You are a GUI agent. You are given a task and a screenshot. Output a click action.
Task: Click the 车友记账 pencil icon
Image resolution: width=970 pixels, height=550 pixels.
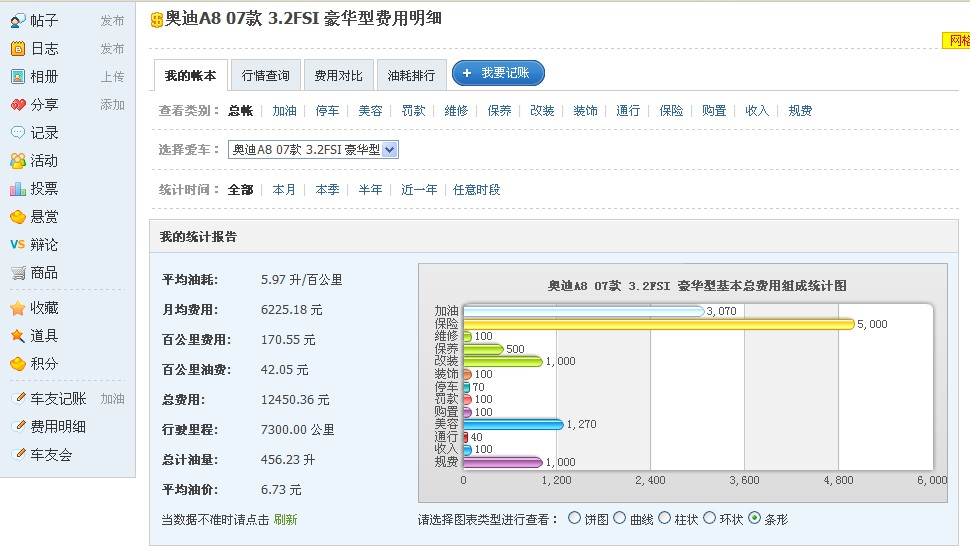19,398
